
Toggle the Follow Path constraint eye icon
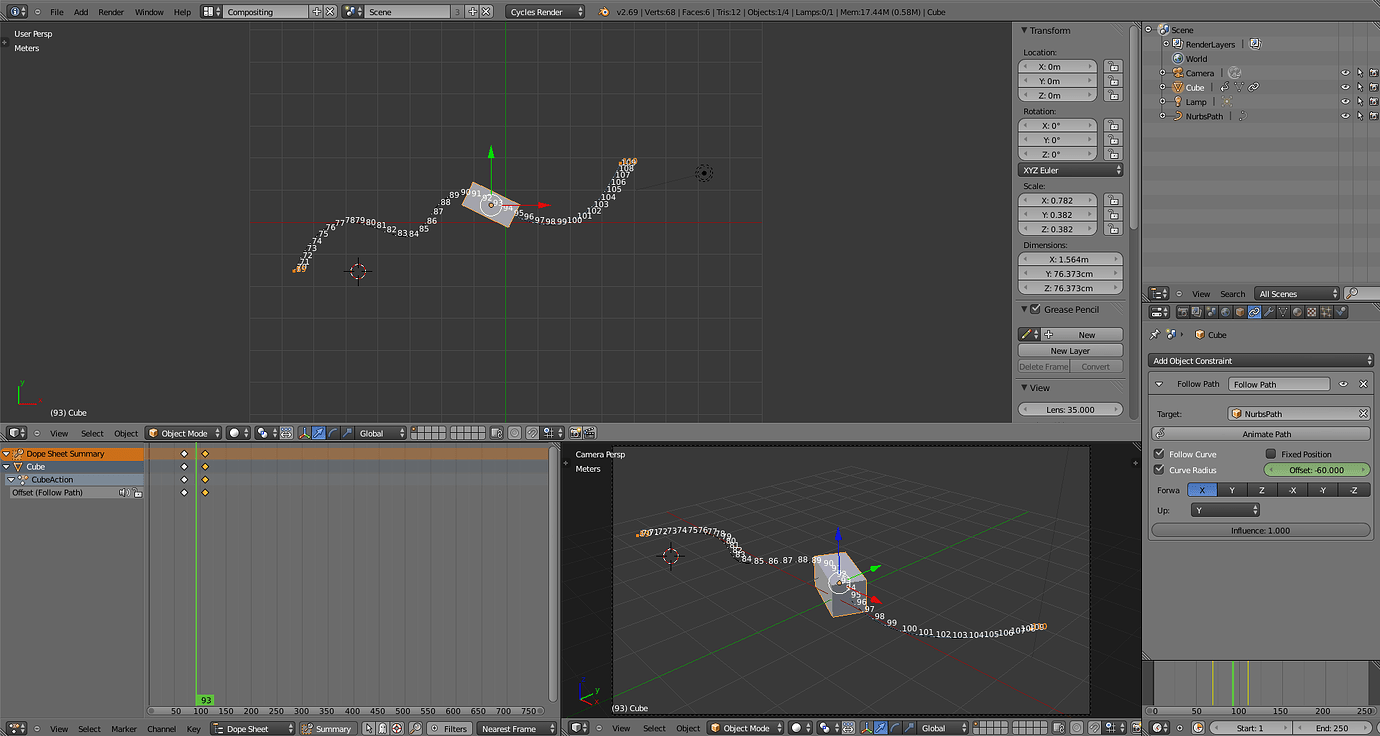coord(1343,384)
